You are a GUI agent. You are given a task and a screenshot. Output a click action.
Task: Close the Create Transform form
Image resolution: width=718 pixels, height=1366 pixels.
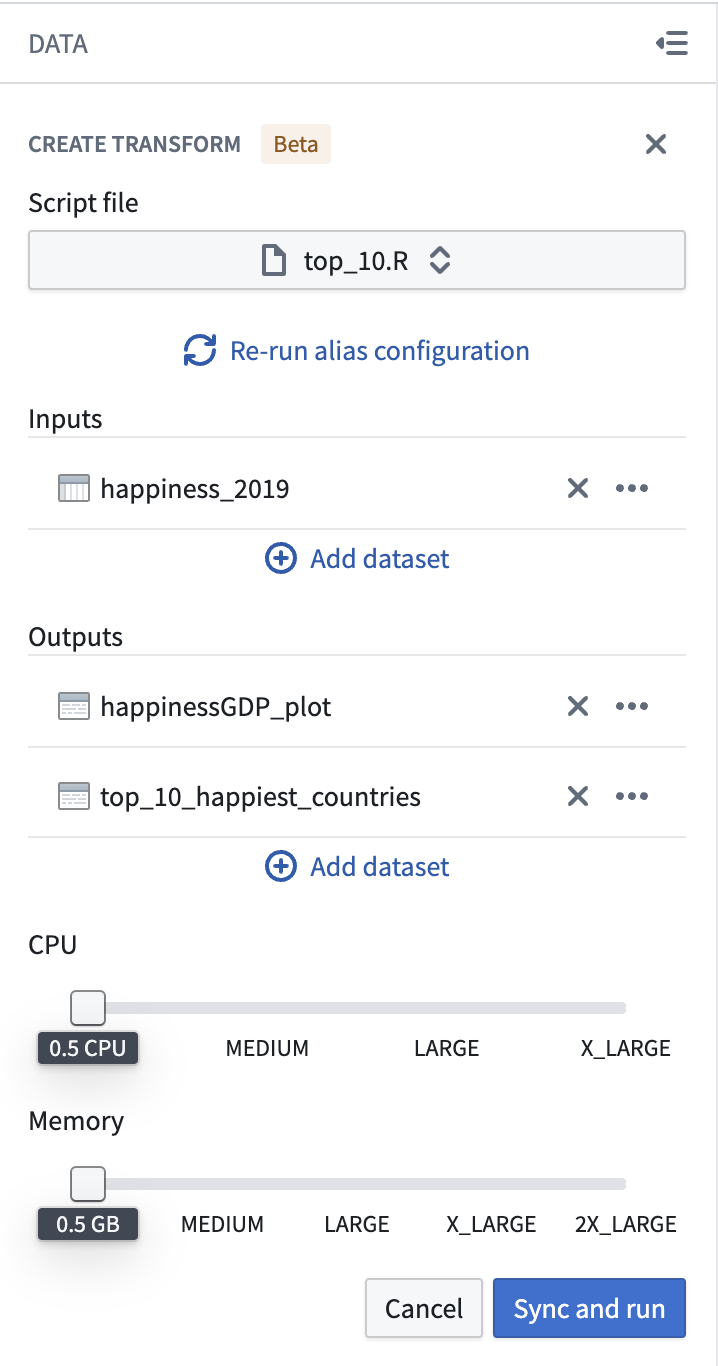click(656, 144)
